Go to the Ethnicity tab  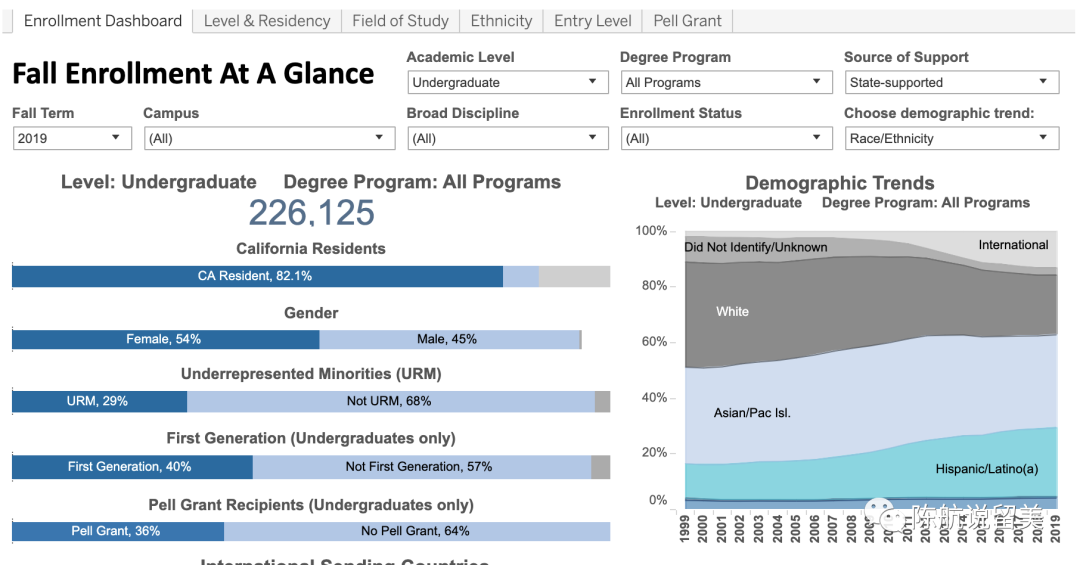501,21
